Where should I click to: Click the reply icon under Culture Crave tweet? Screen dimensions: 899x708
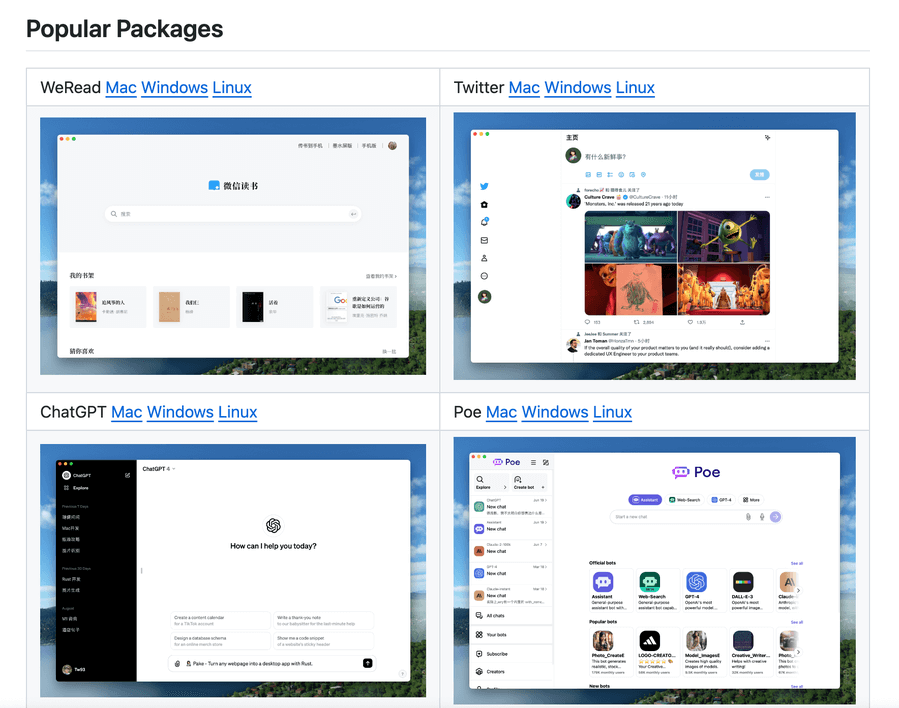tap(587, 322)
